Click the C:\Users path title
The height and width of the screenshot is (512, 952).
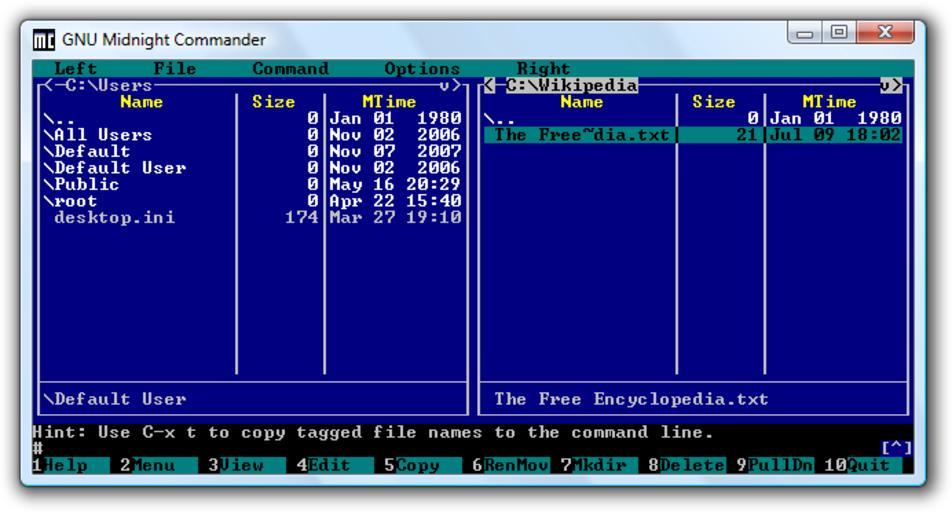click(109, 86)
